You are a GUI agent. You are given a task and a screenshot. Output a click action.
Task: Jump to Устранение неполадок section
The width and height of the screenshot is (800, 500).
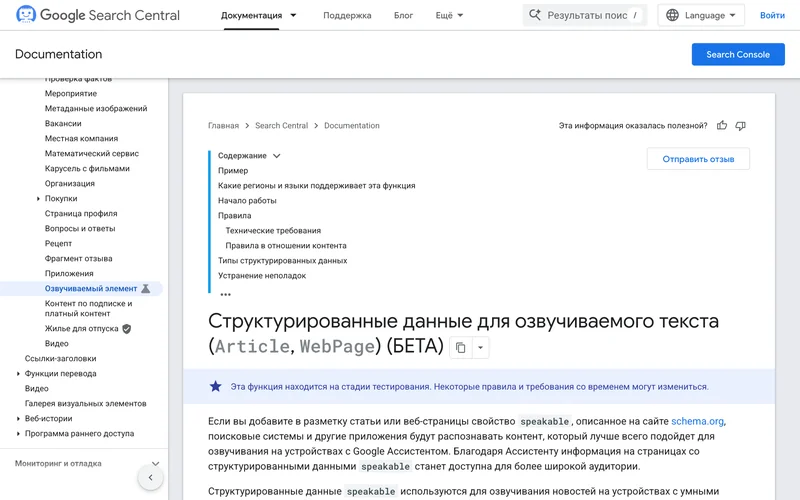tap(262, 276)
